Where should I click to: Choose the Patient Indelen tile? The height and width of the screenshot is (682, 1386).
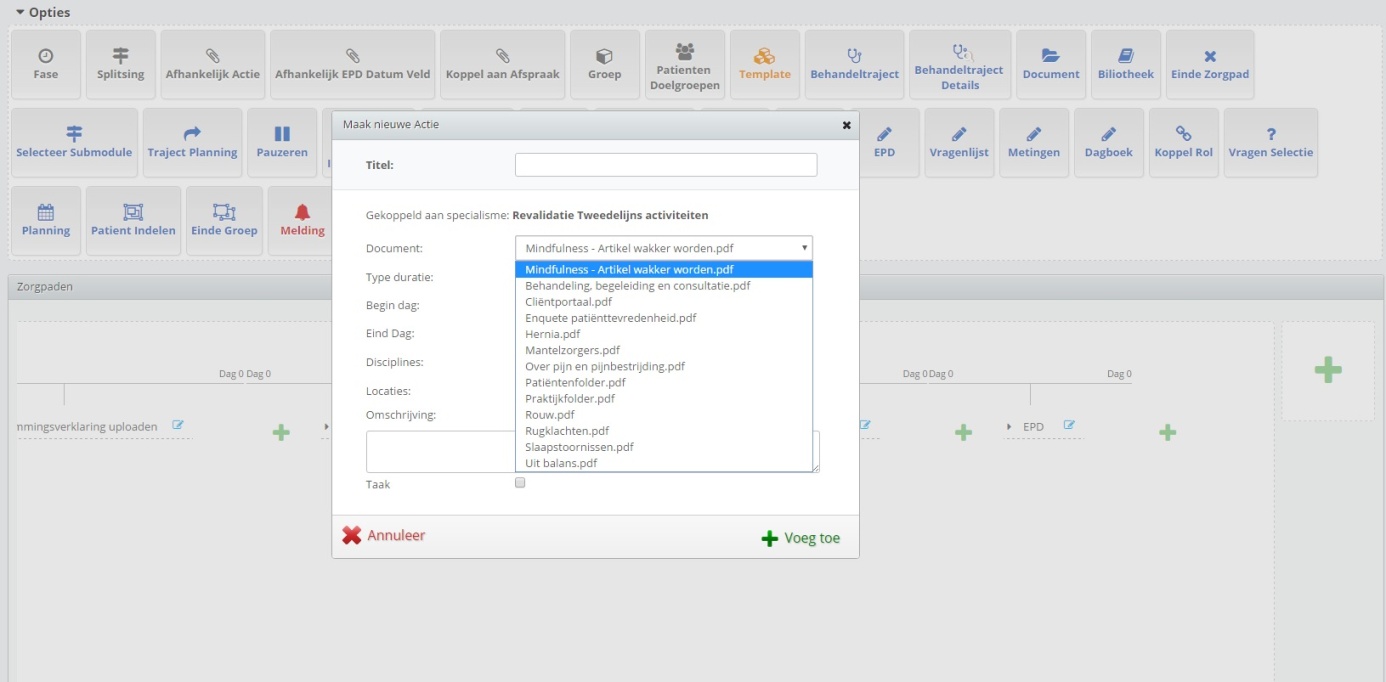click(x=133, y=221)
